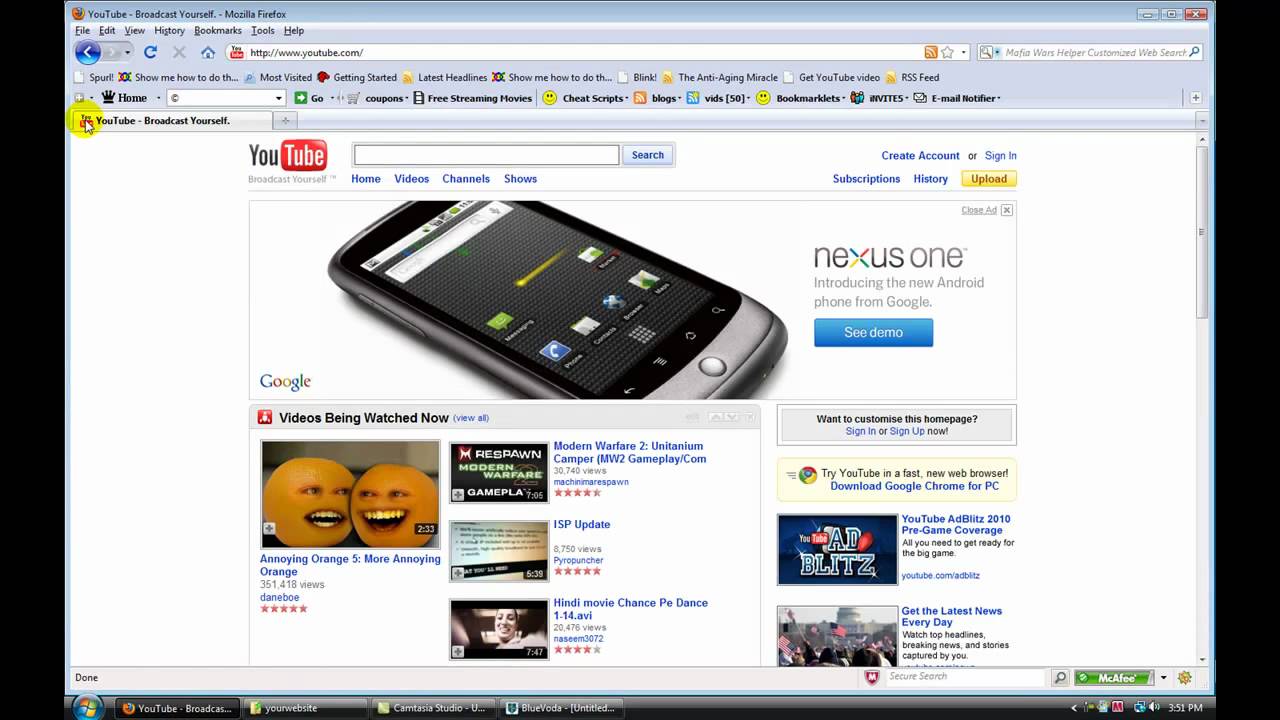Image resolution: width=1280 pixels, height=720 pixels.
Task: Open the back/forward history dropdown arrow
Action: [x=127, y=52]
